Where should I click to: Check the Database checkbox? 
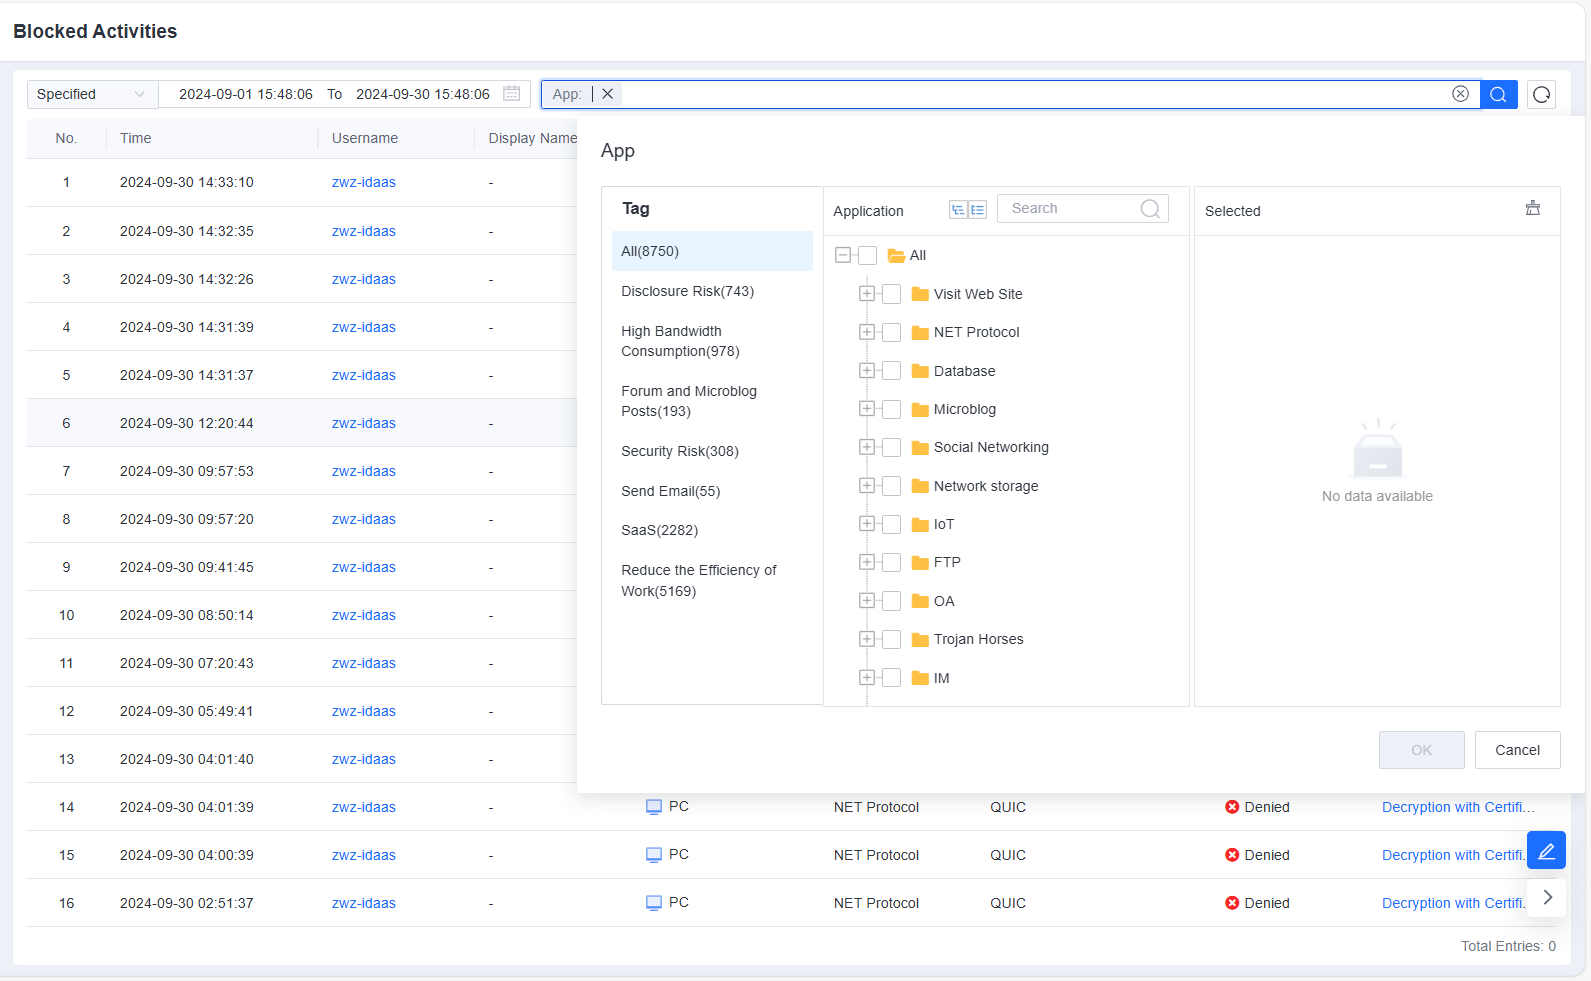pyautogui.click(x=891, y=371)
